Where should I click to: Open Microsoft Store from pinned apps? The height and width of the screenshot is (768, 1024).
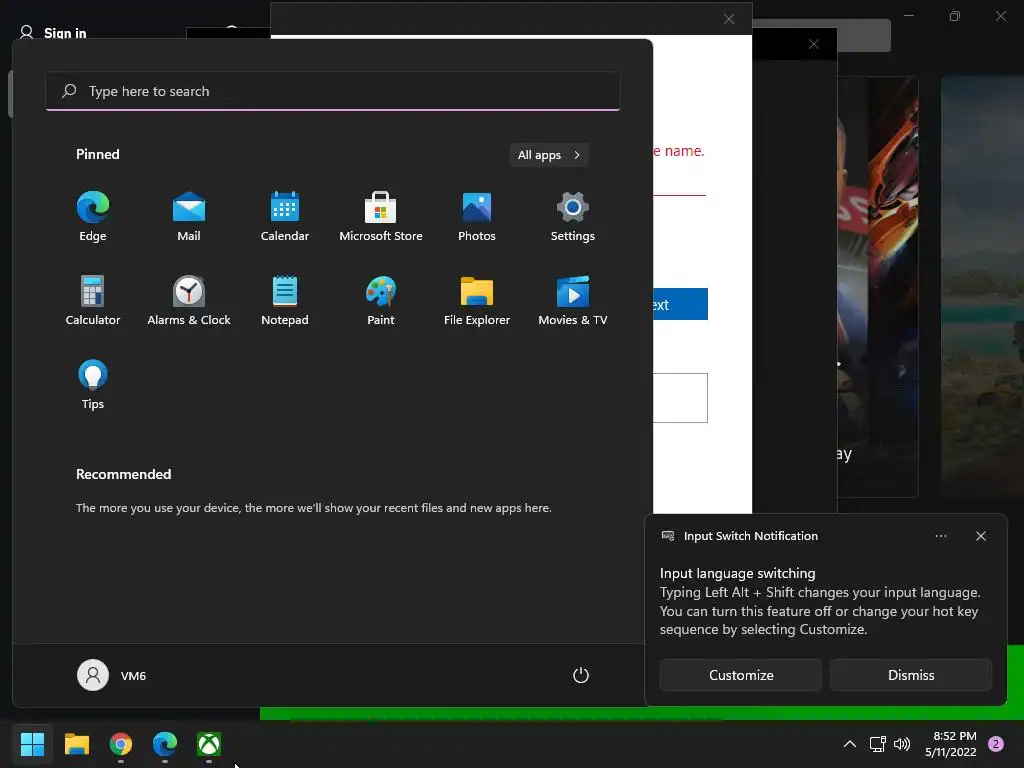(x=381, y=217)
